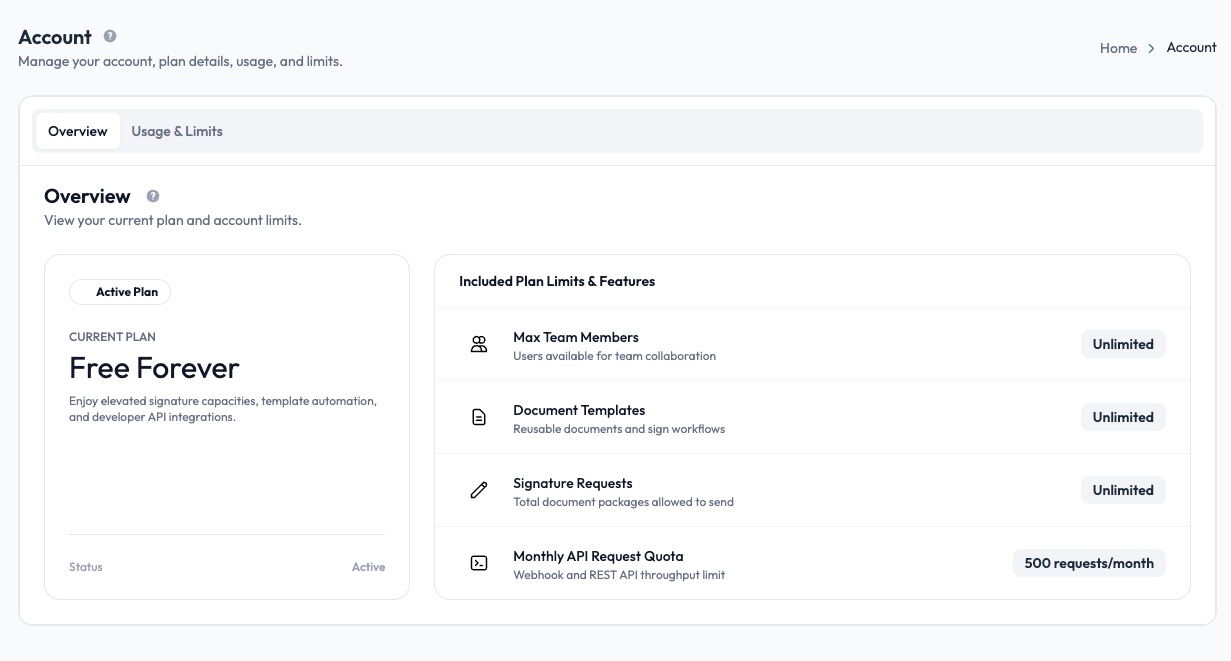Click 'Reusable documents and sign workflows' text
Viewport: 1231px width, 661px height.
(x=619, y=429)
